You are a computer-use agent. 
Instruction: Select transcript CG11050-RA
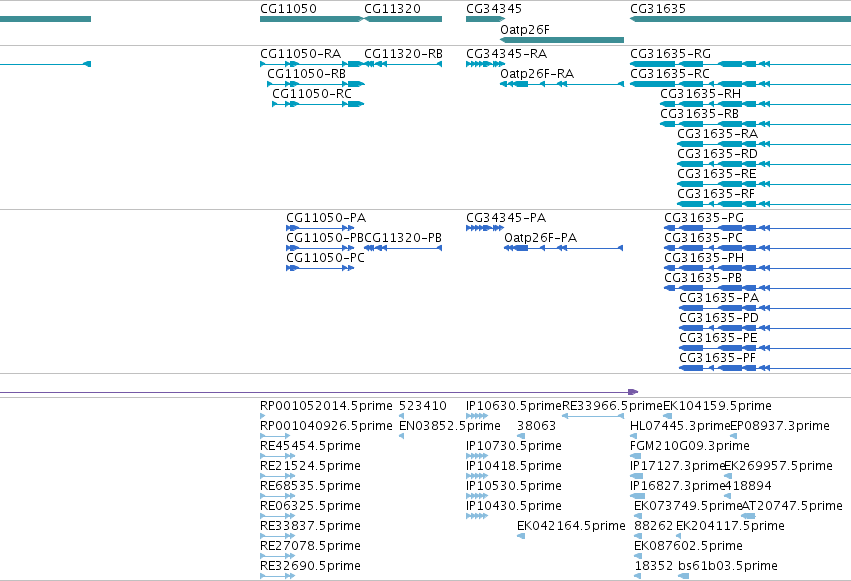point(312,64)
